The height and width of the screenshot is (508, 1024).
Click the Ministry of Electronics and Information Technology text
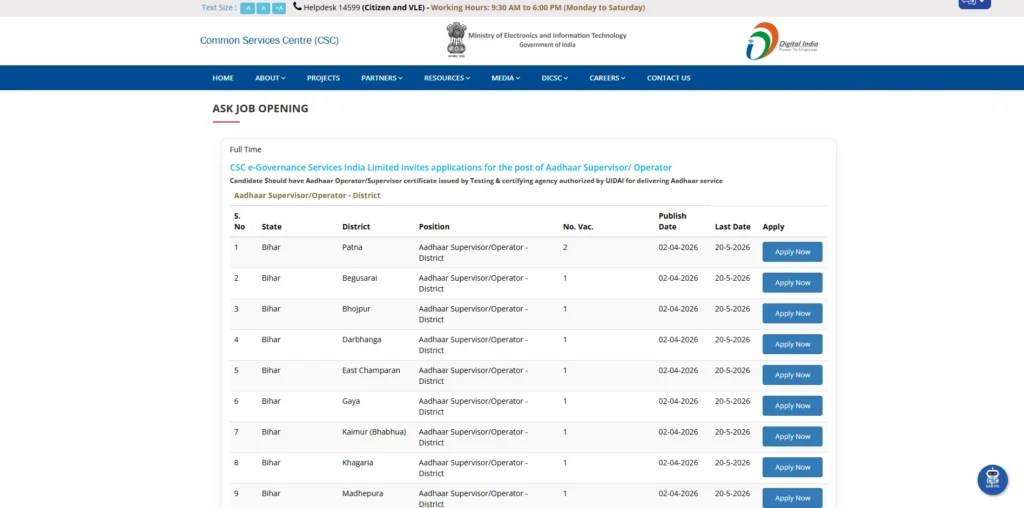pos(547,35)
